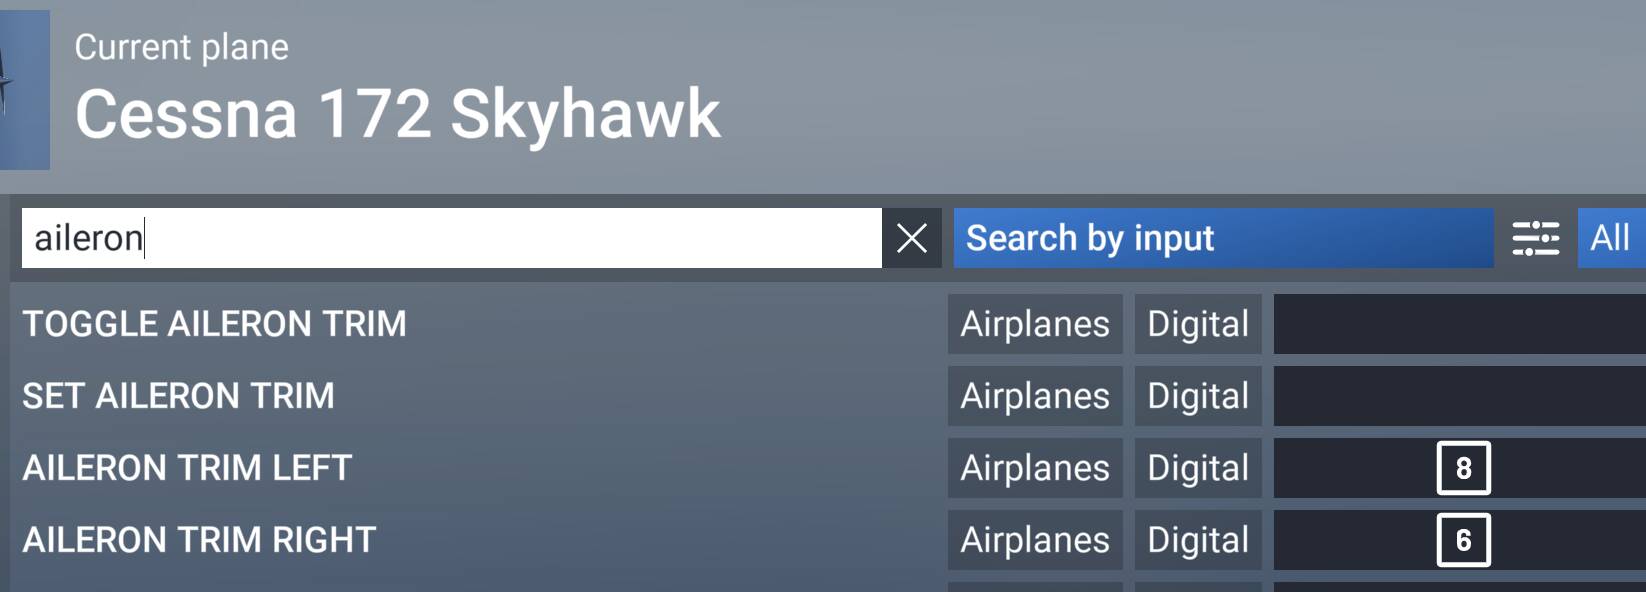The image size is (1646, 592).
Task: Click the current plane thumbnail
Action: coord(24,90)
